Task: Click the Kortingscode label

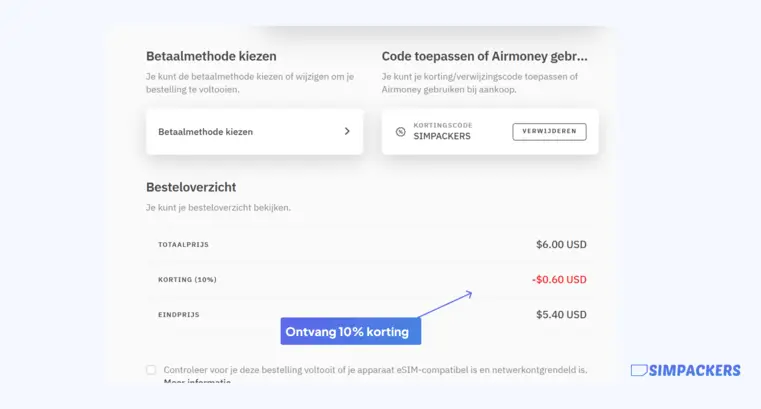Action: pyautogui.click(x=443, y=125)
